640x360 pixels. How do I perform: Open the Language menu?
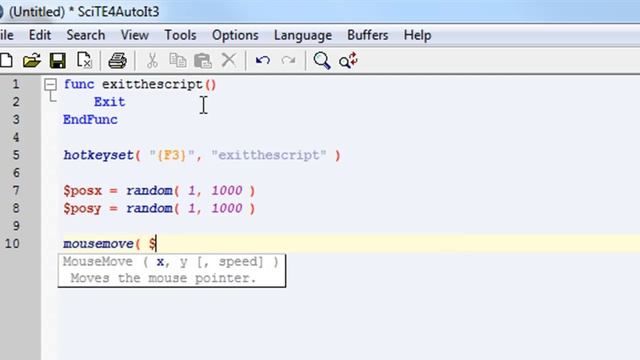click(x=302, y=36)
